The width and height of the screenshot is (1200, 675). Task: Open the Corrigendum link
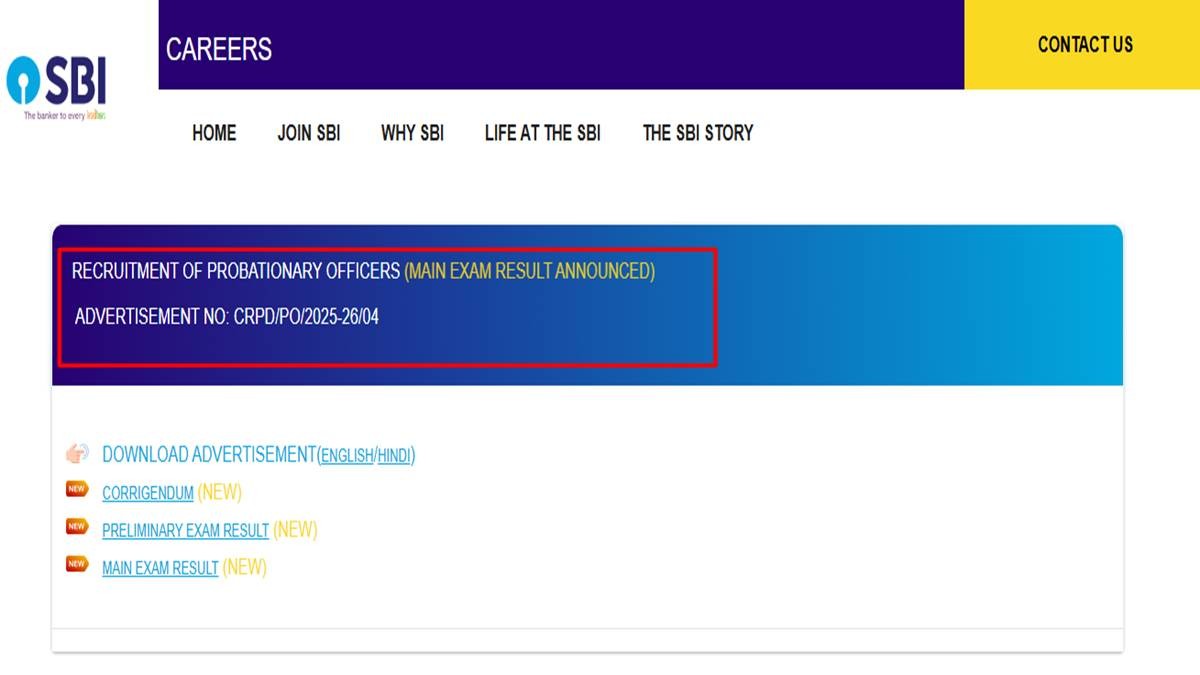pyautogui.click(x=147, y=494)
